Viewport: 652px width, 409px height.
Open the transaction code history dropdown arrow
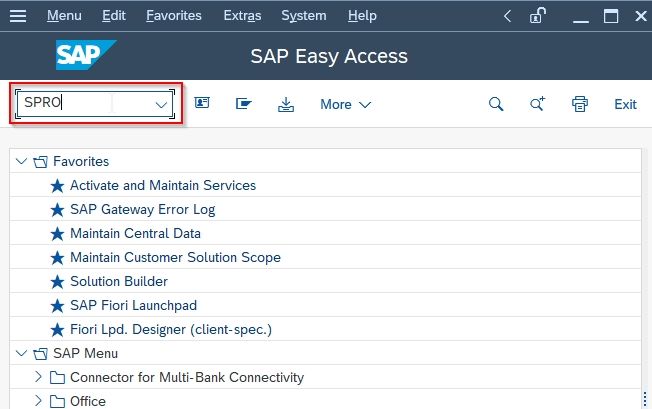(161, 104)
